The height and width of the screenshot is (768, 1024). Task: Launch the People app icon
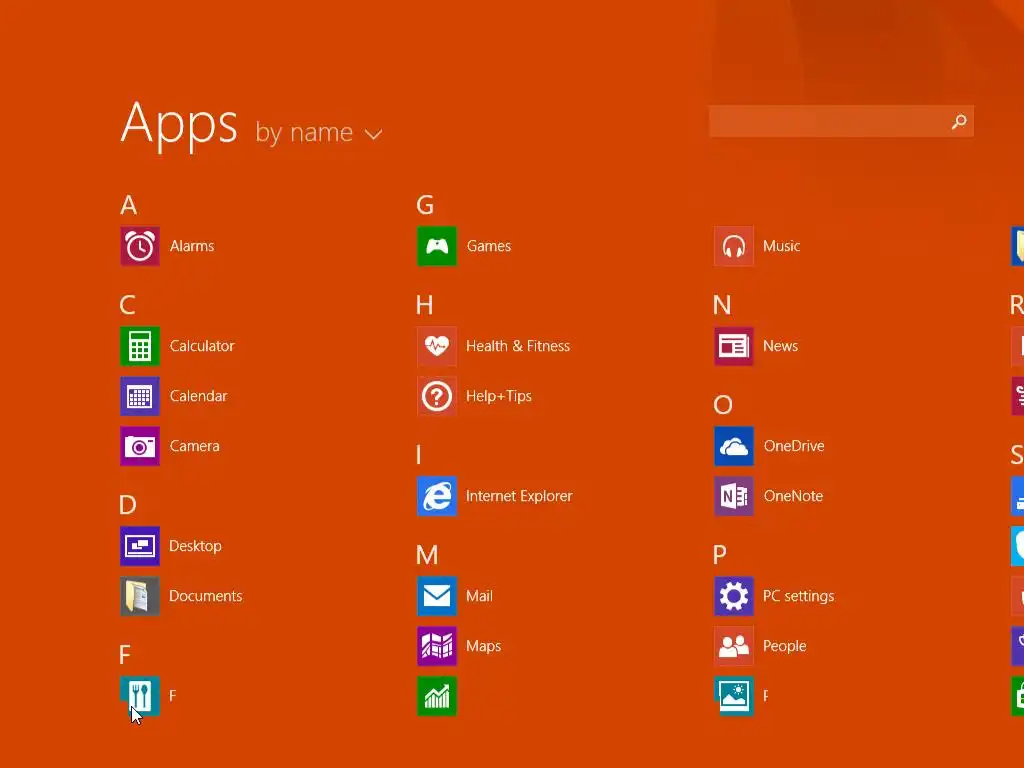pos(734,646)
